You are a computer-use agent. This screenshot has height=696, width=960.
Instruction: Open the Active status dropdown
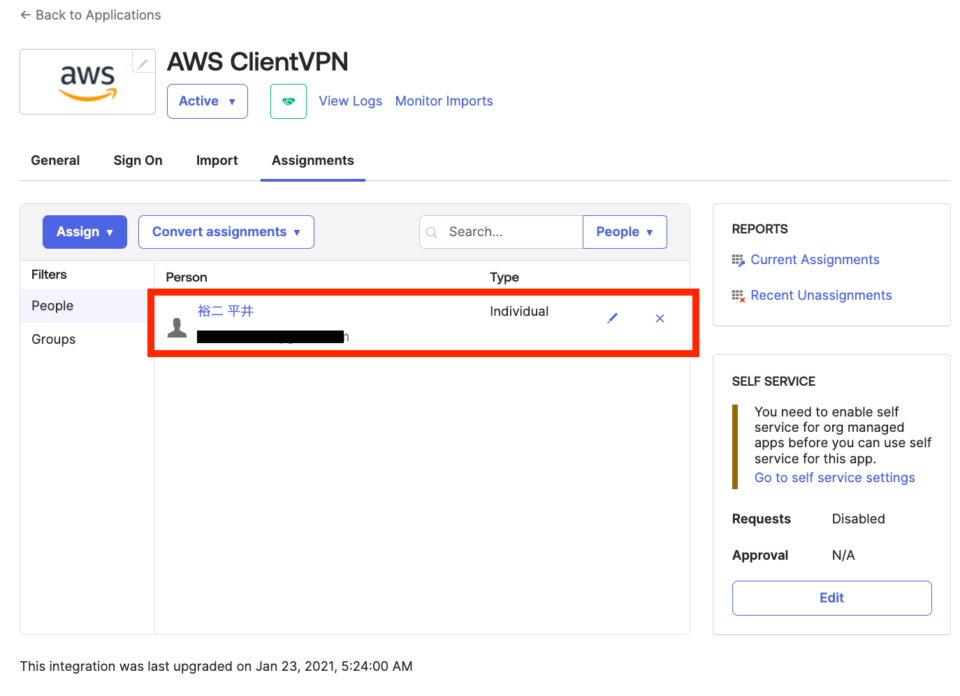pyautogui.click(x=207, y=101)
